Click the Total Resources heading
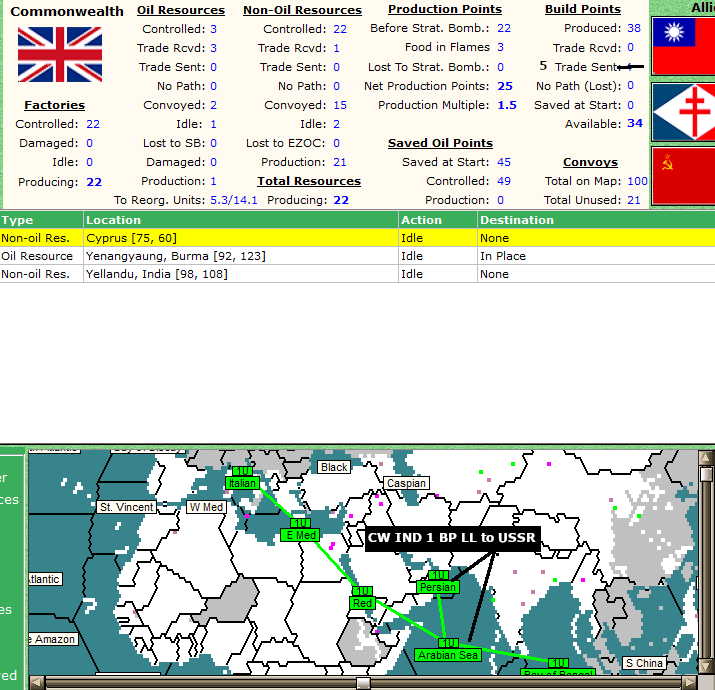This screenshot has height=690, width=715. click(x=309, y=181)
